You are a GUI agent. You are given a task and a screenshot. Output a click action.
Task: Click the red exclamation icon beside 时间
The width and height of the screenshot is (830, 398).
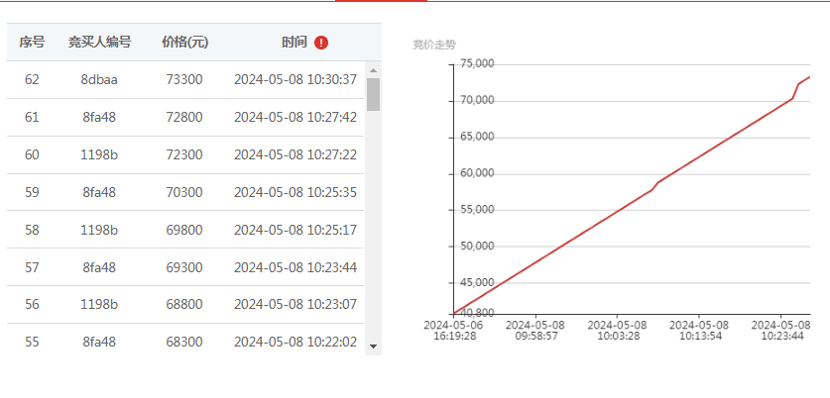(x=321, y=43)
